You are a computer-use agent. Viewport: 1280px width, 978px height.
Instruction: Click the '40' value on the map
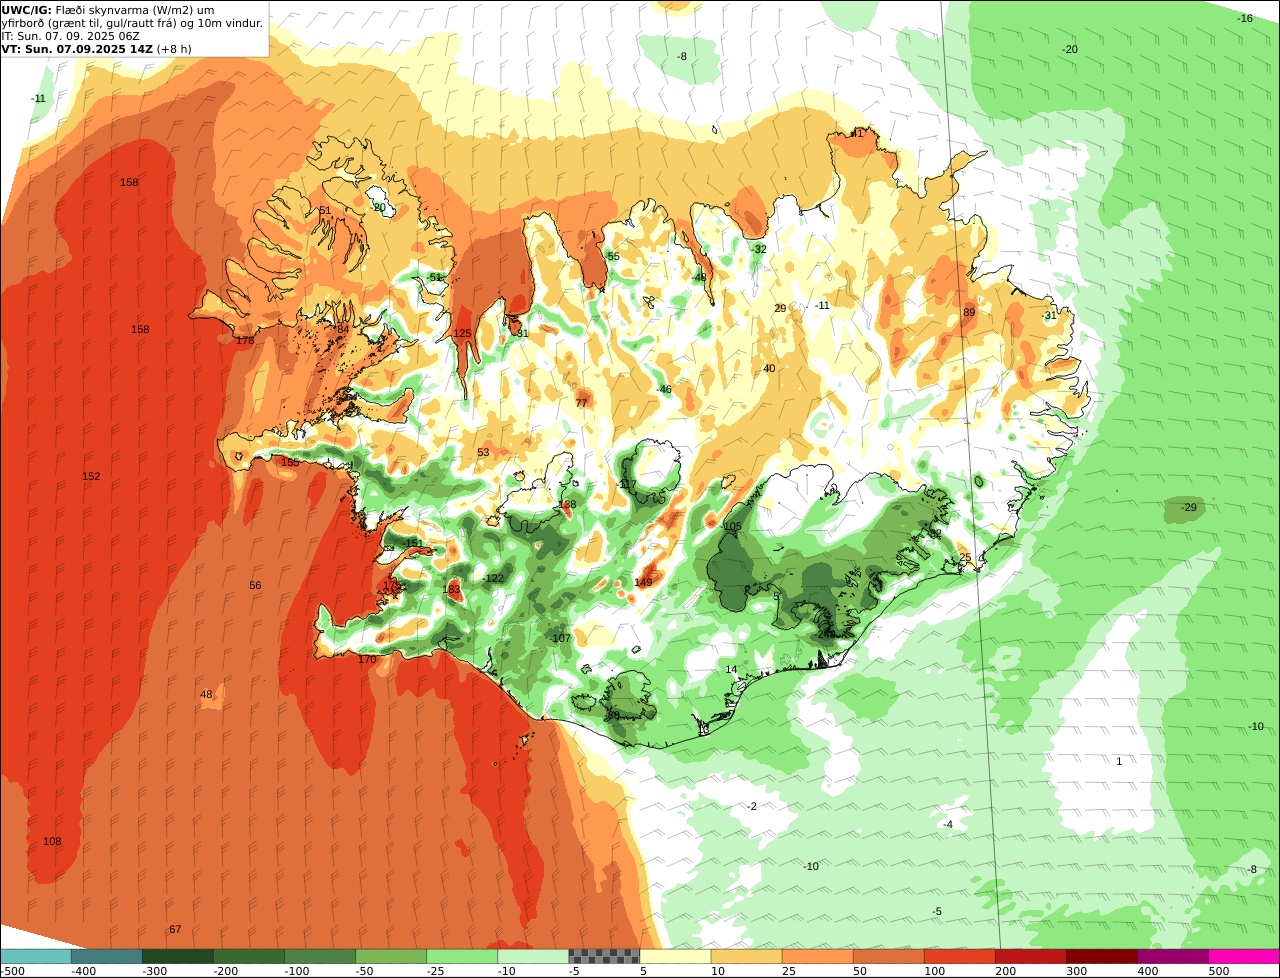click(x=769, y=368)
